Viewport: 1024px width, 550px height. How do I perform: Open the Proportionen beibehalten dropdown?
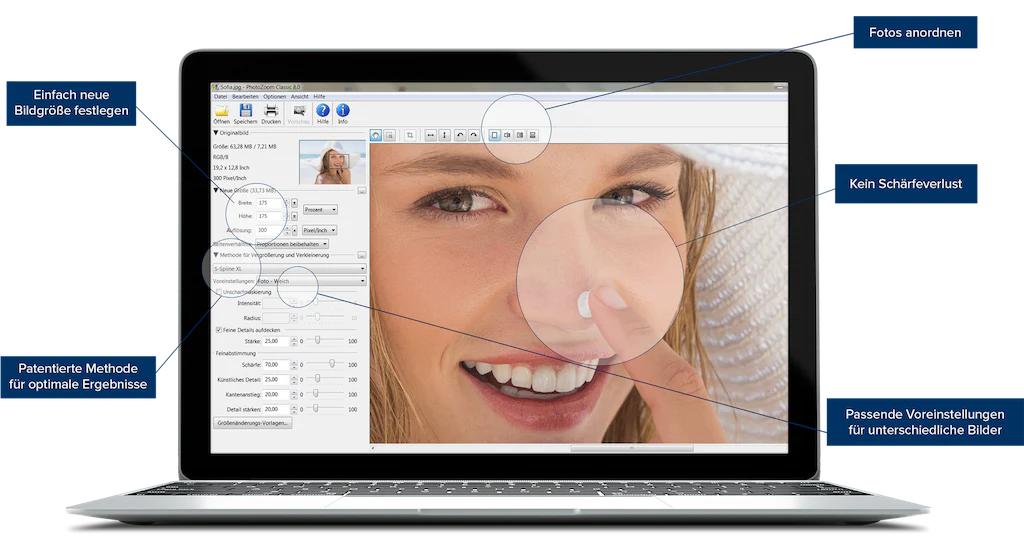point(291,244)
